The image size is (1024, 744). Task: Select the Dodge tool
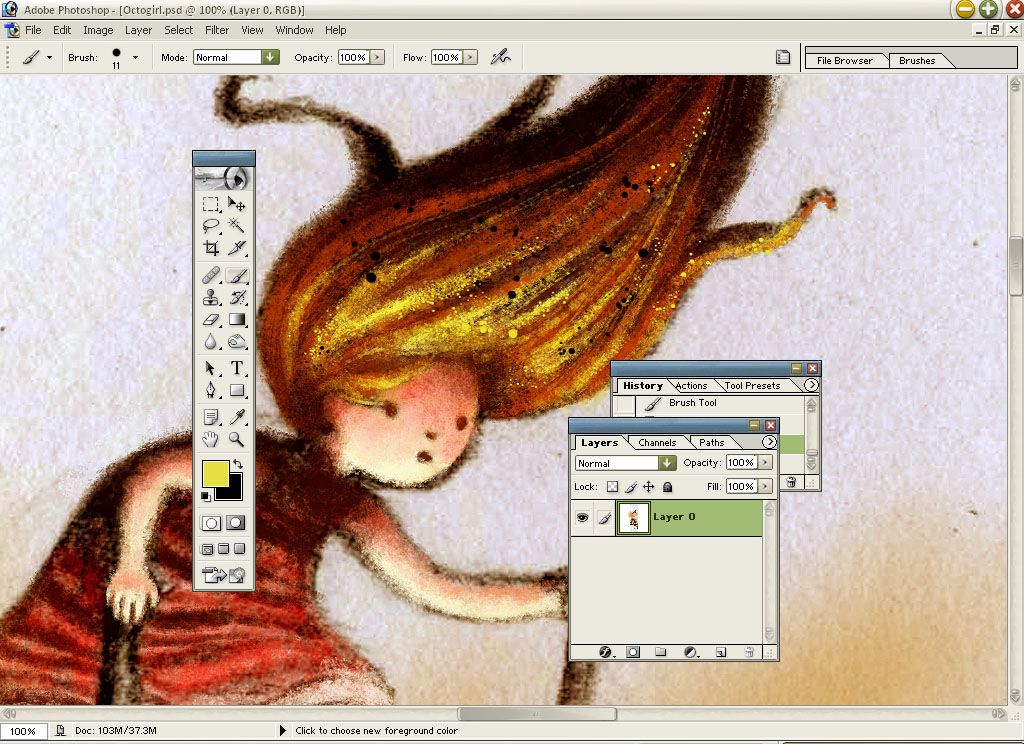[236, 342]
